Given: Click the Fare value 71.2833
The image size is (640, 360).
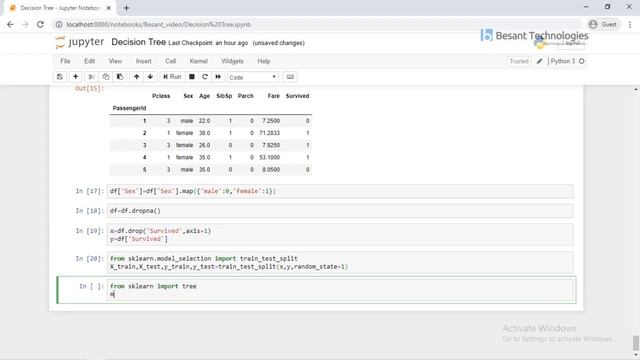Looking at the screenshot, I should [x=269, y=133].
